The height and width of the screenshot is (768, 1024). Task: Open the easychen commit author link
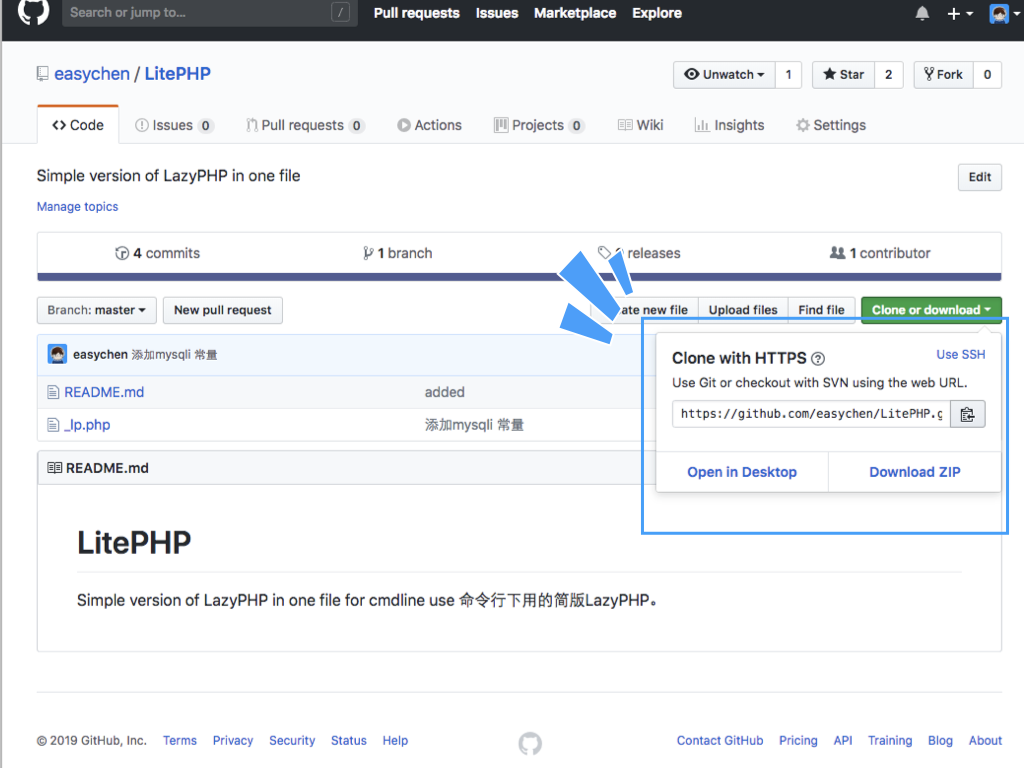point(100,355)
